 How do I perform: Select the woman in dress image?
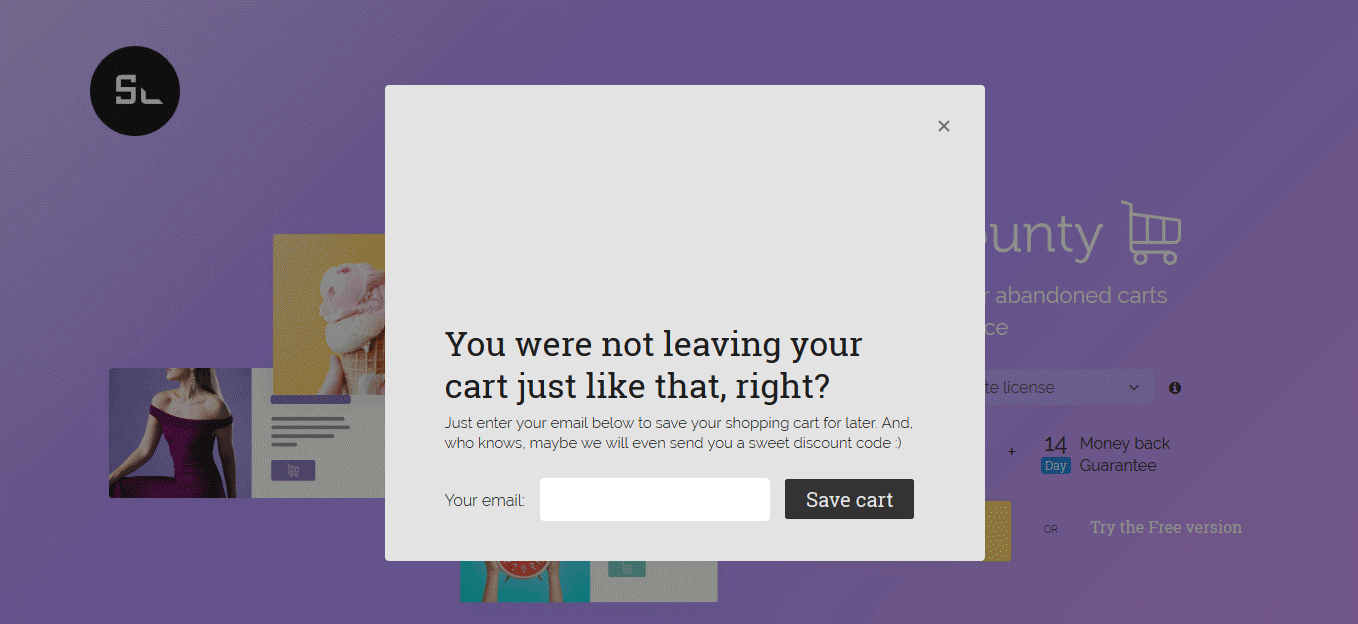coord(180,432)
